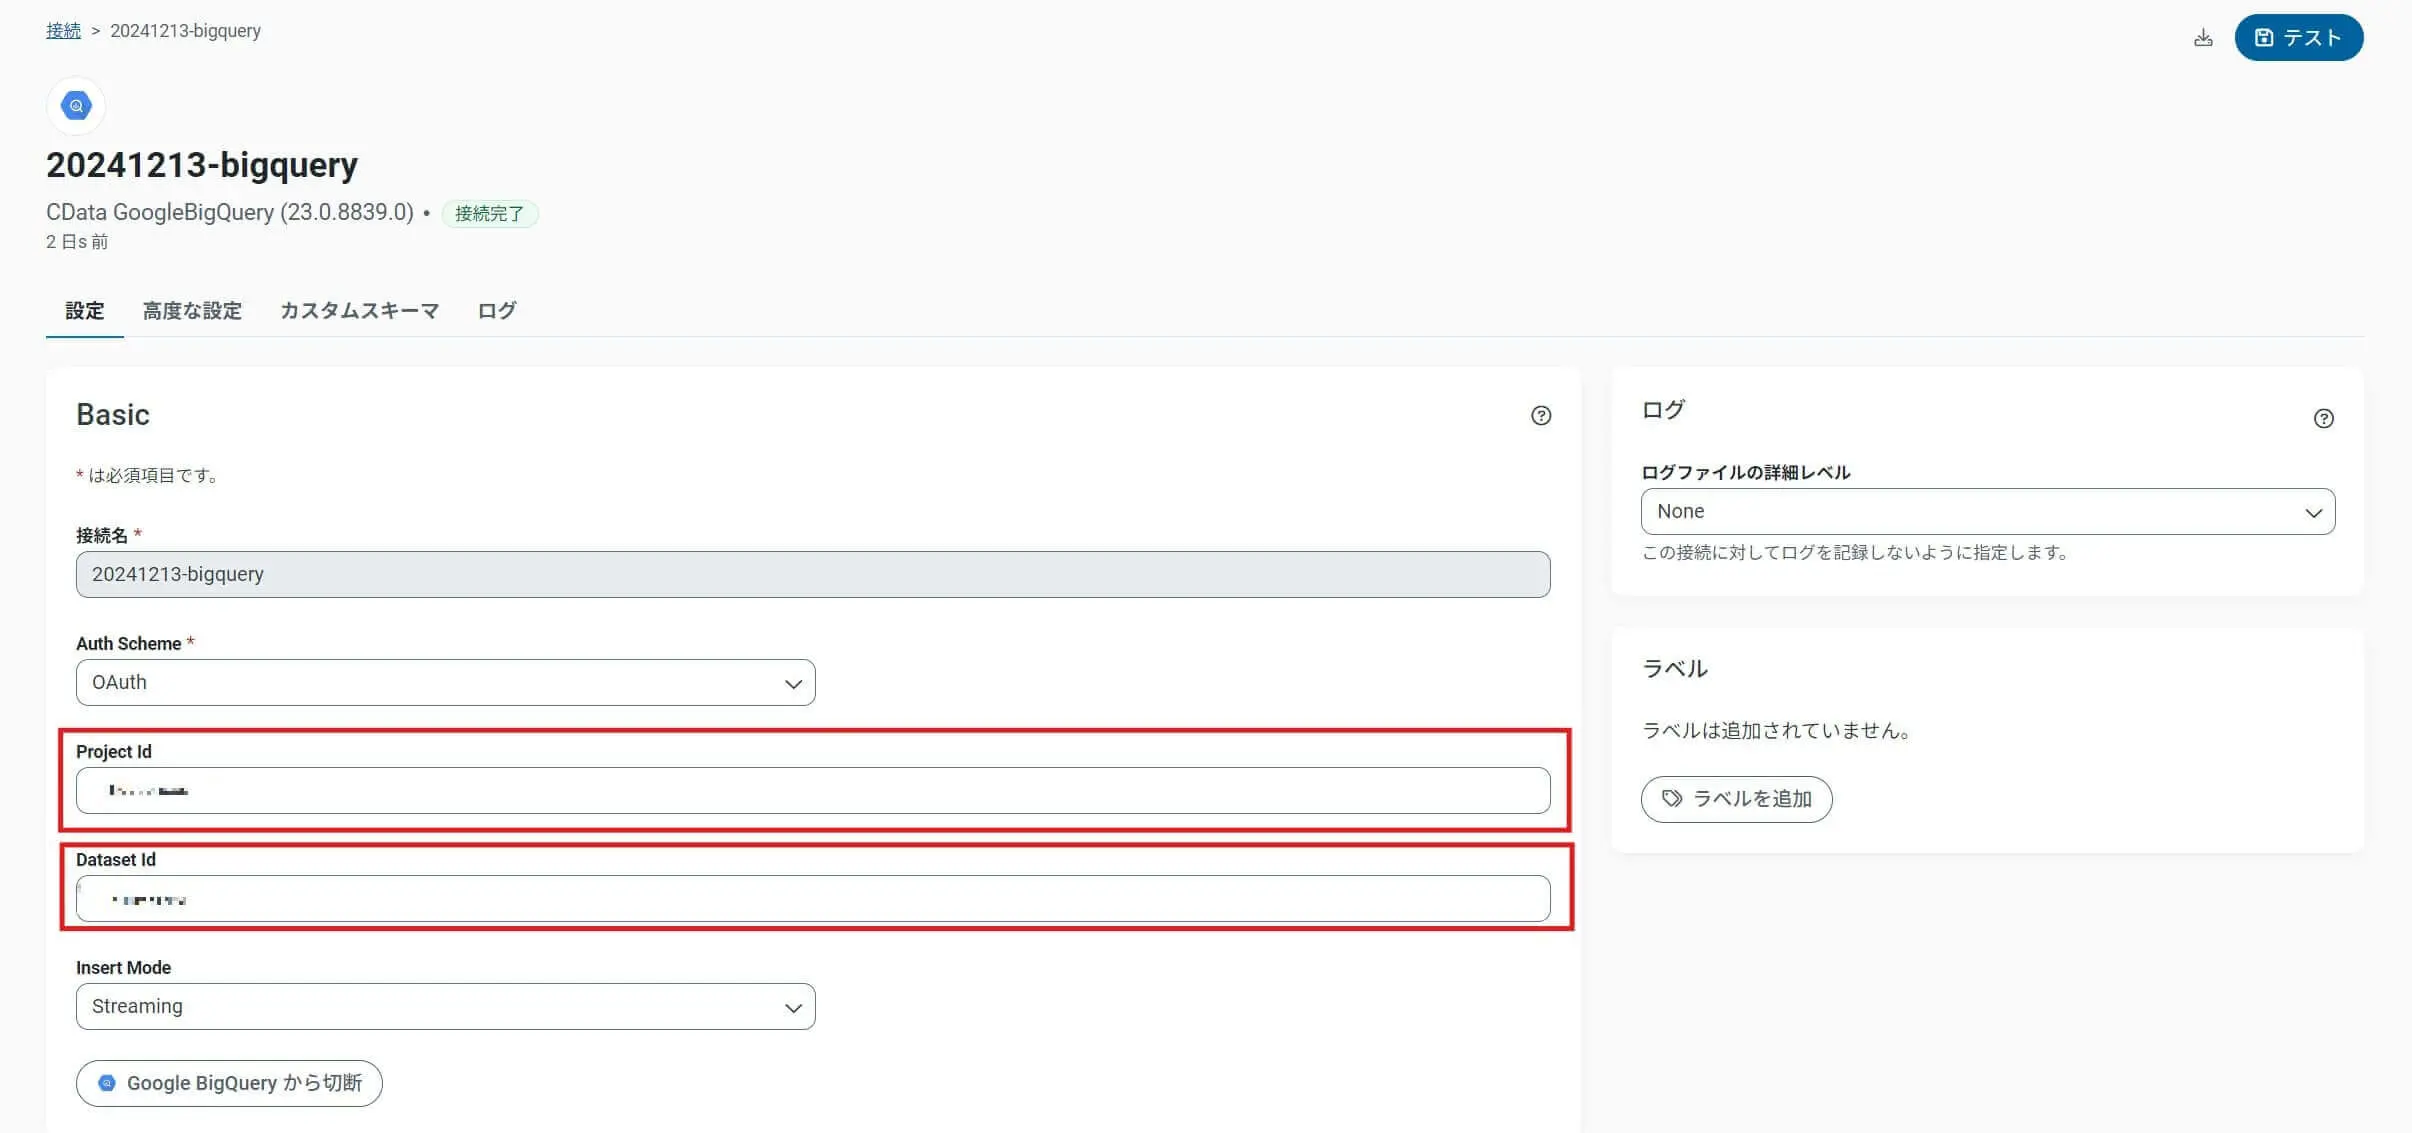Select the 設定 tab
This screenshot has width=2412, height=1133.
point(85,311)
